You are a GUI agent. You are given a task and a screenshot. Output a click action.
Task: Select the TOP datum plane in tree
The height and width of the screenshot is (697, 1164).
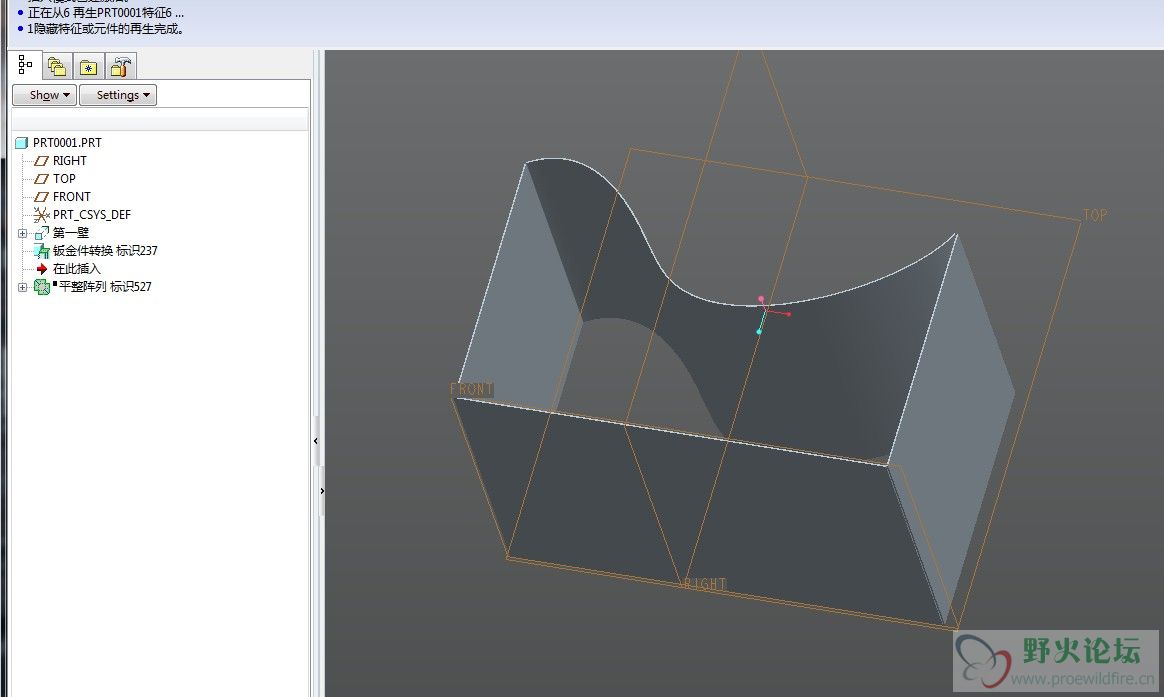tap(64, 178)
